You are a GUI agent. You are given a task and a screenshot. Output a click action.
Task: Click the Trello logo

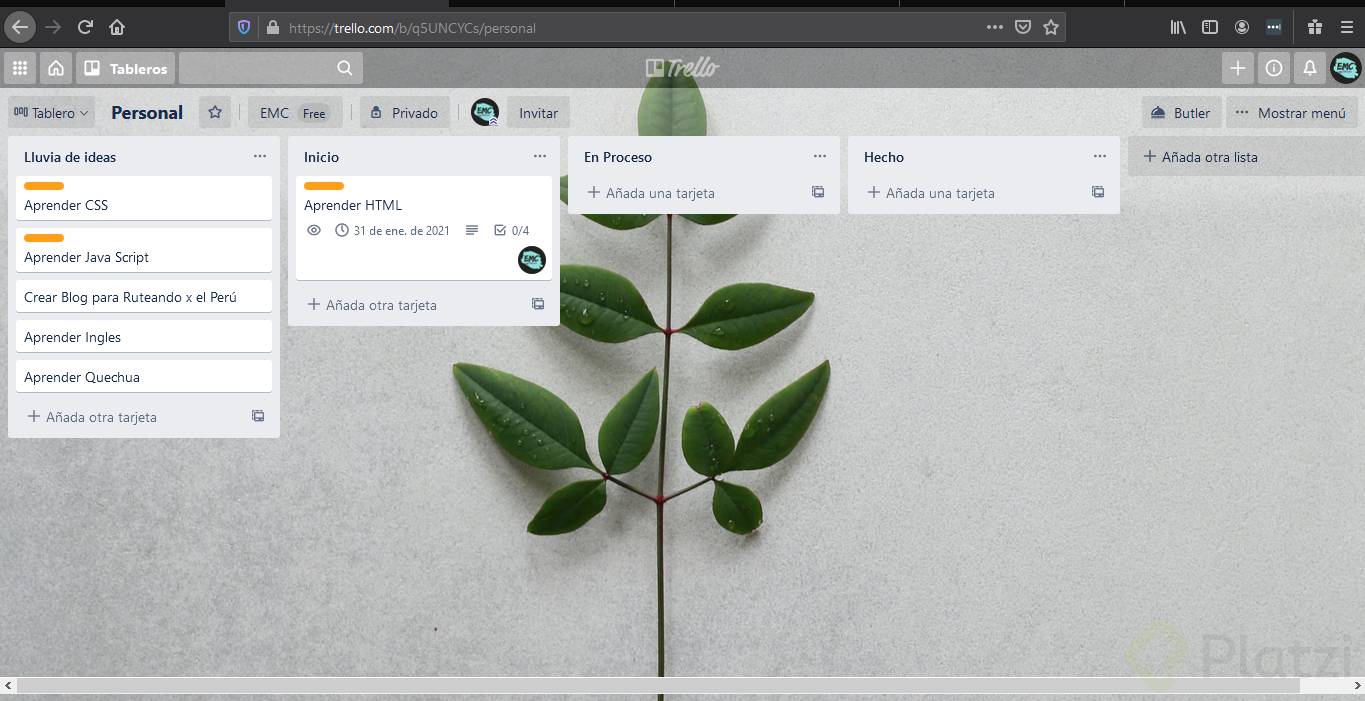coord(682,68)
